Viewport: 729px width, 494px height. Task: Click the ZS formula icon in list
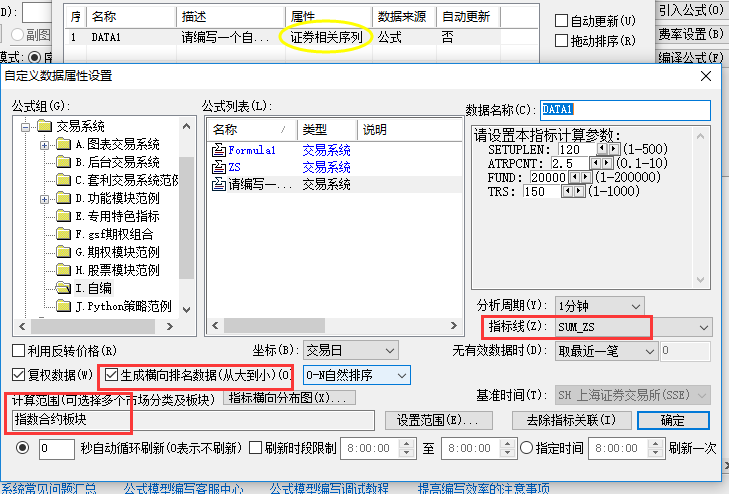(x=219, y=167)
